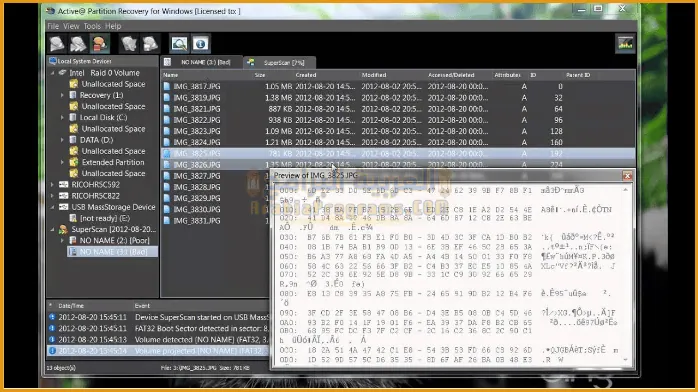Collapse the USB MassStorage Device node
Image resolution: width=698 pixels, height=392 pixels.
point(53,207)
